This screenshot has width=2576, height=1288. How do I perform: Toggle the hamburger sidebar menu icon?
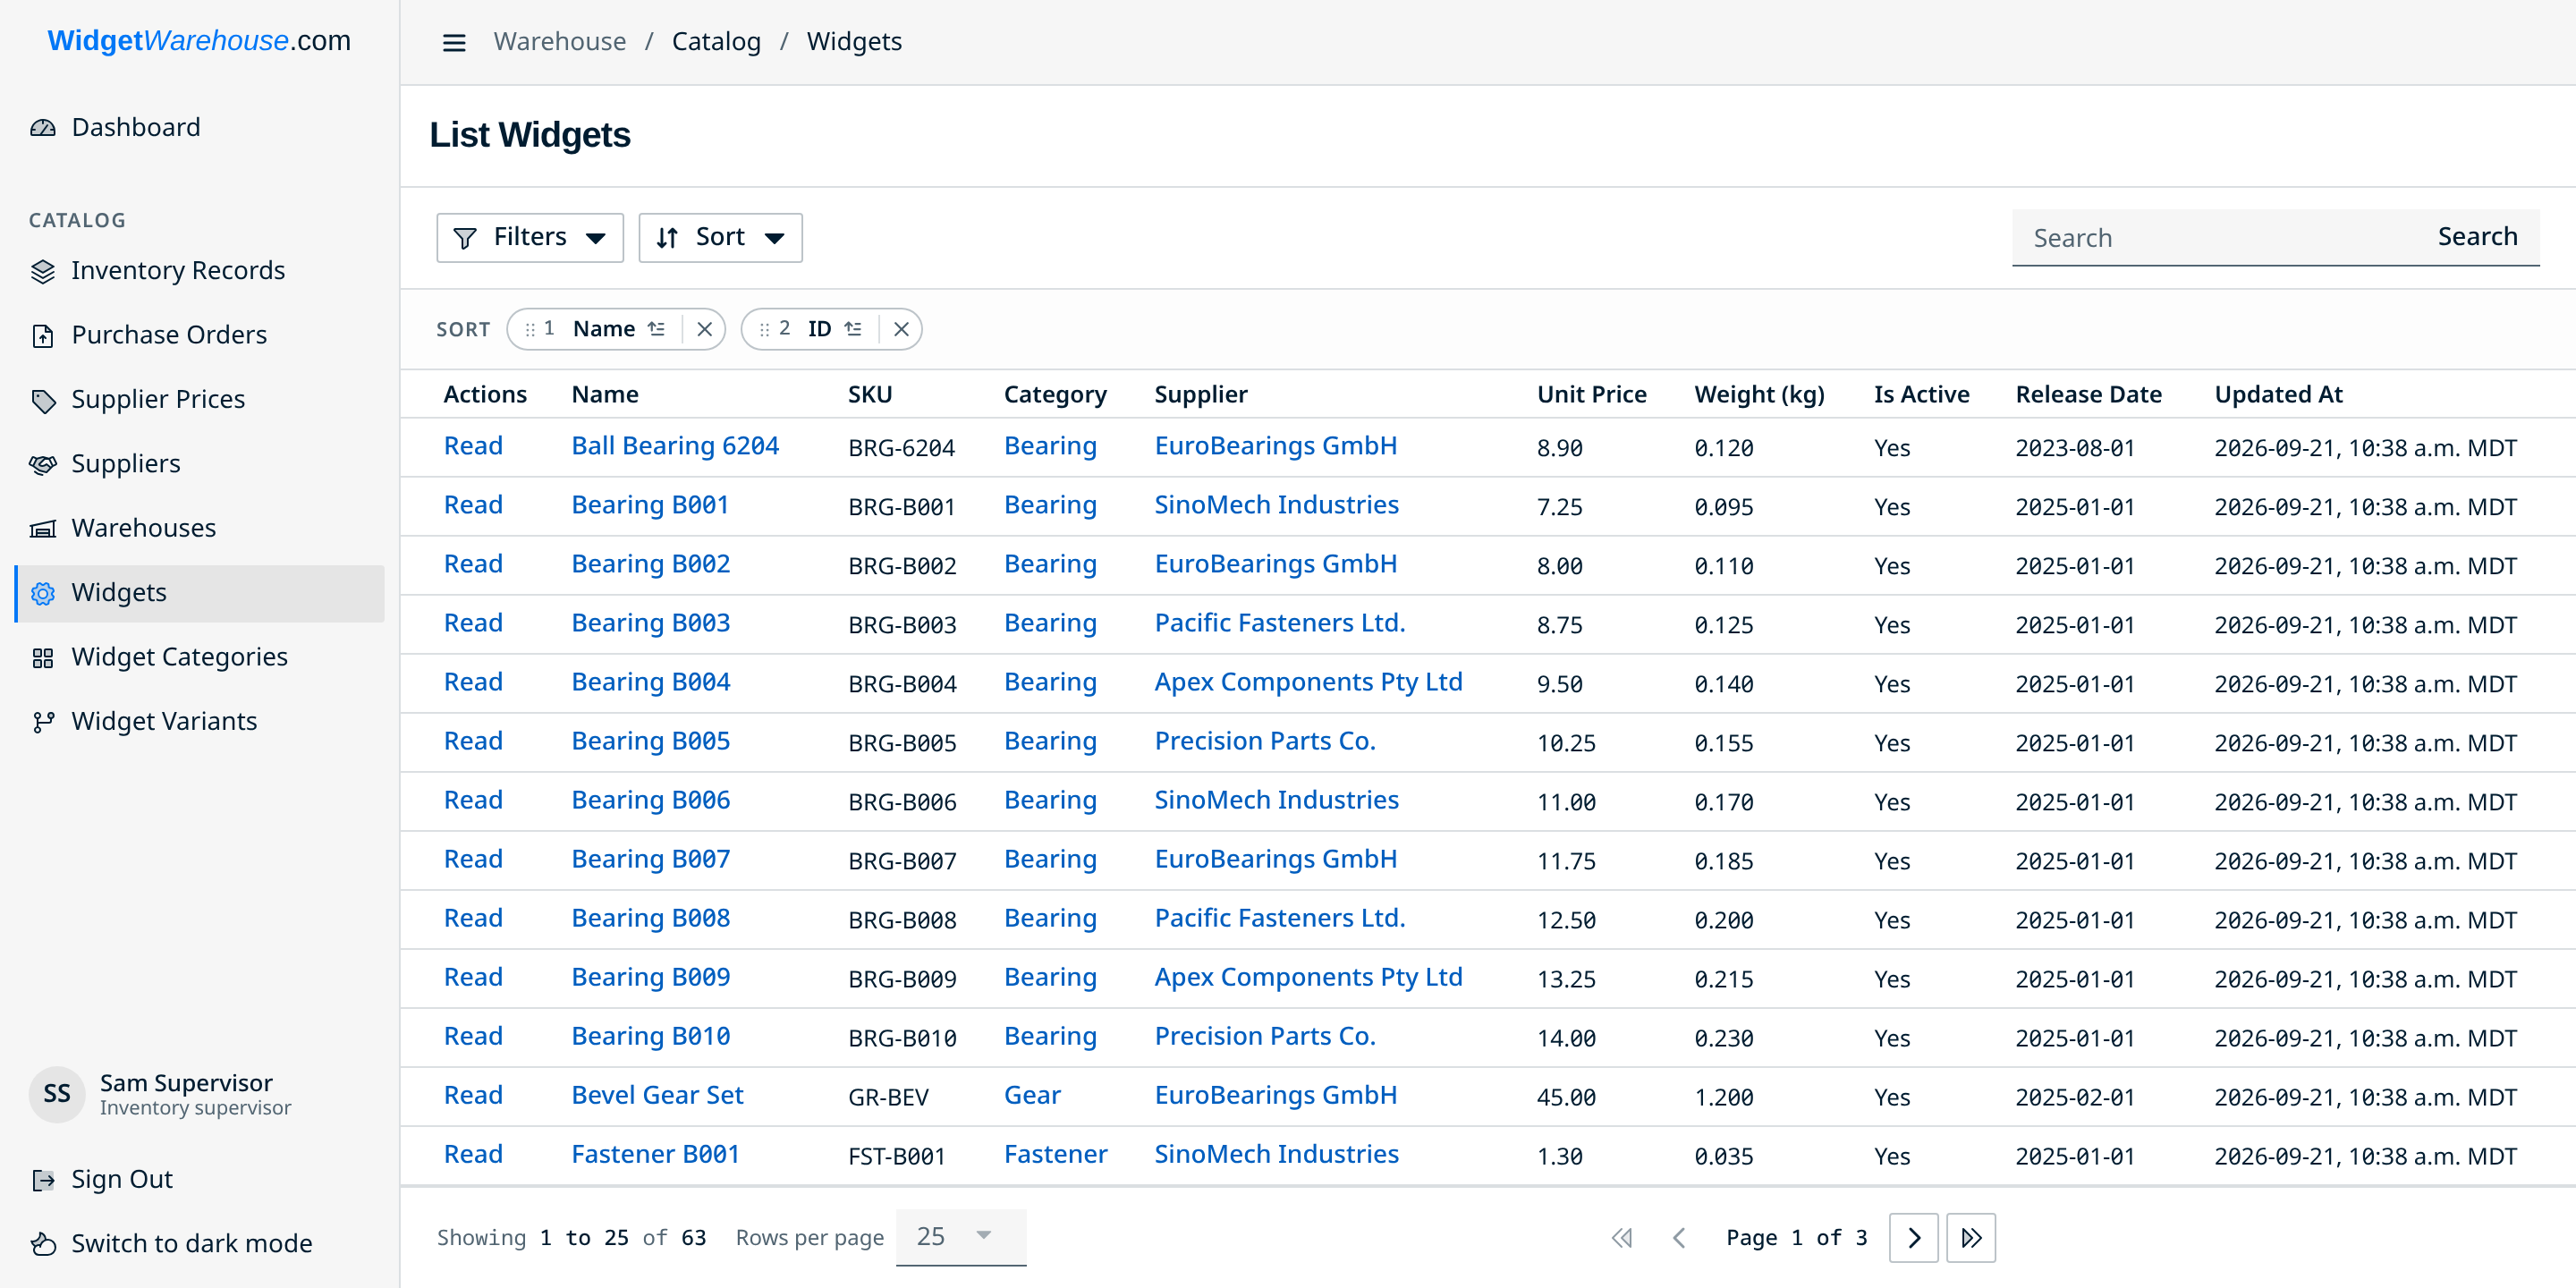(454, 42)
